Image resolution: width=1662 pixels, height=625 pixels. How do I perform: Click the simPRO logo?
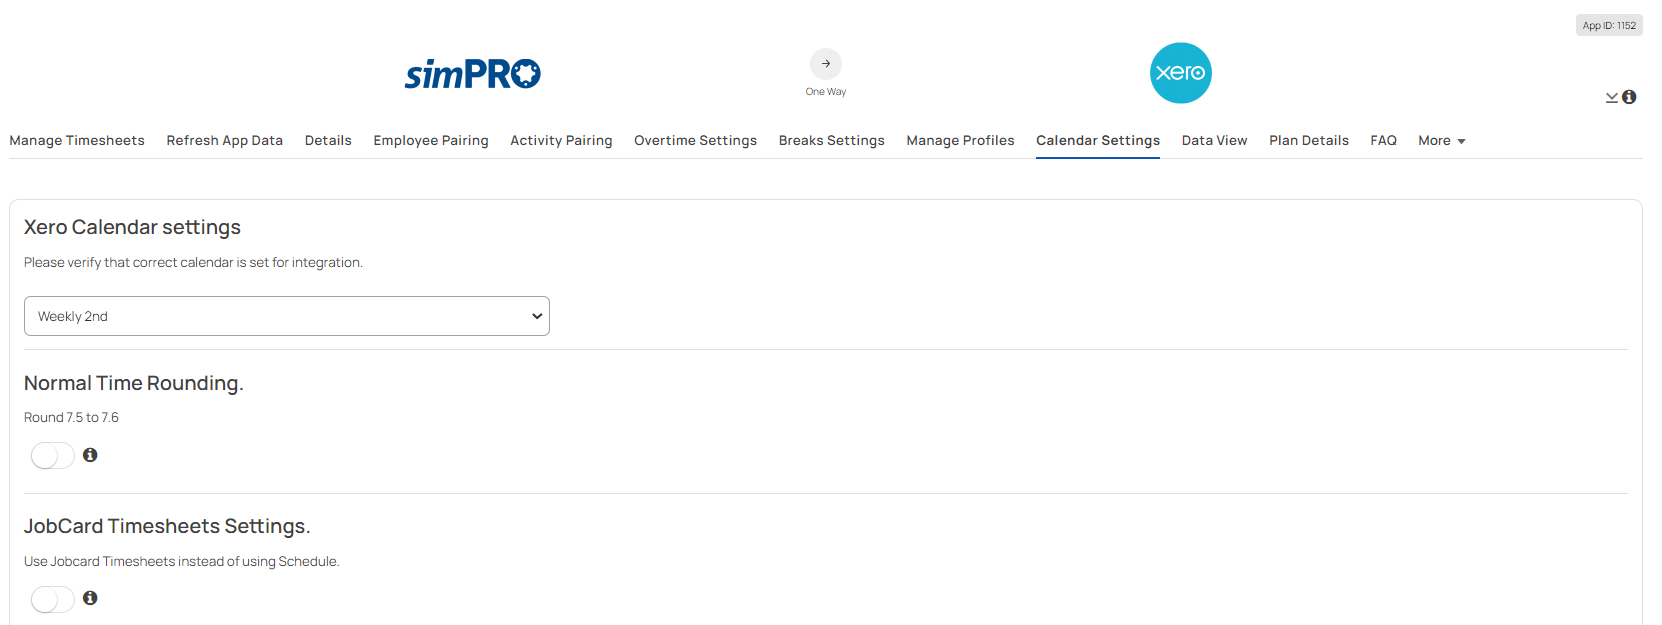pyautogui.click(x=472, y=74)
